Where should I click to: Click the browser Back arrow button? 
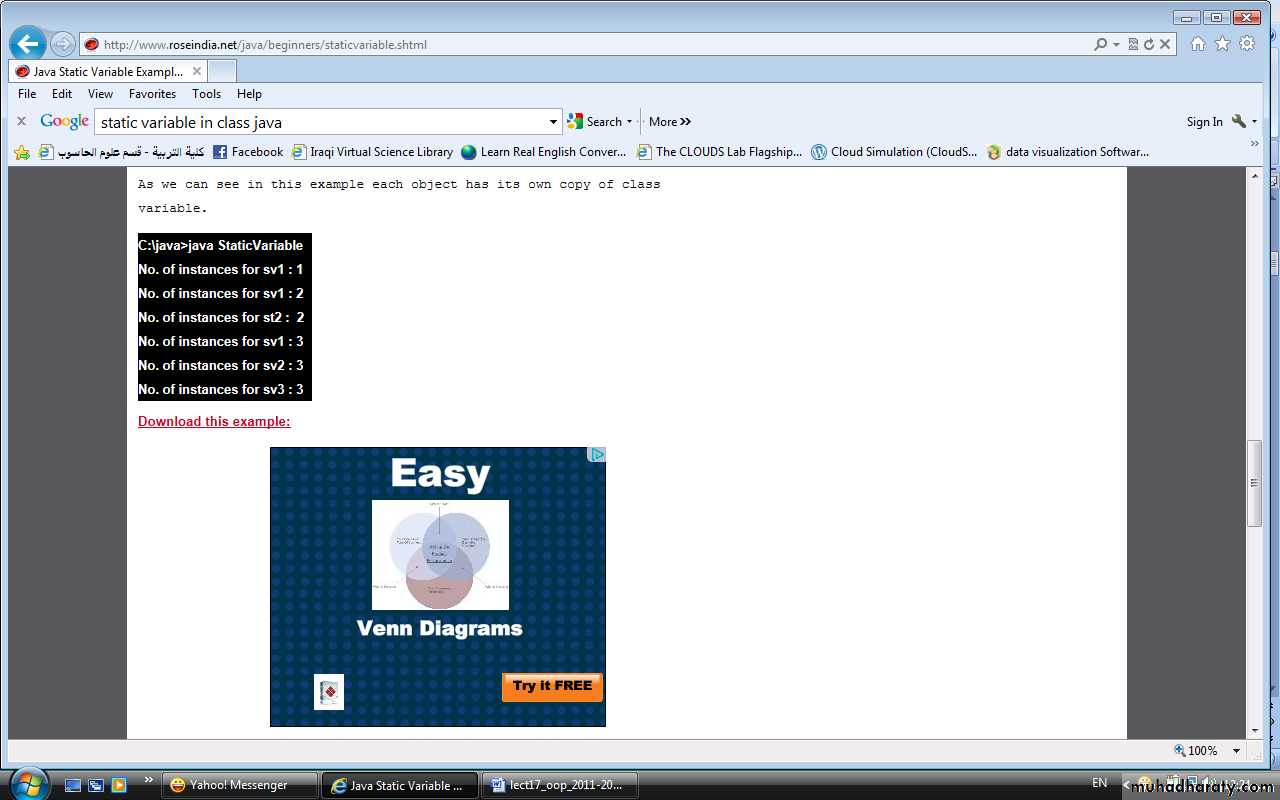(x=28, y=44)
